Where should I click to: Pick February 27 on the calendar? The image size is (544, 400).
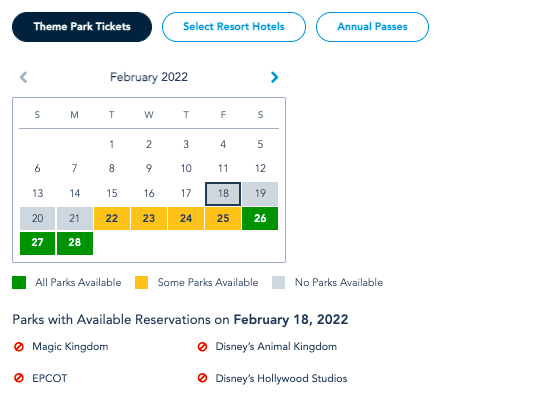click(x=37, y=243)
